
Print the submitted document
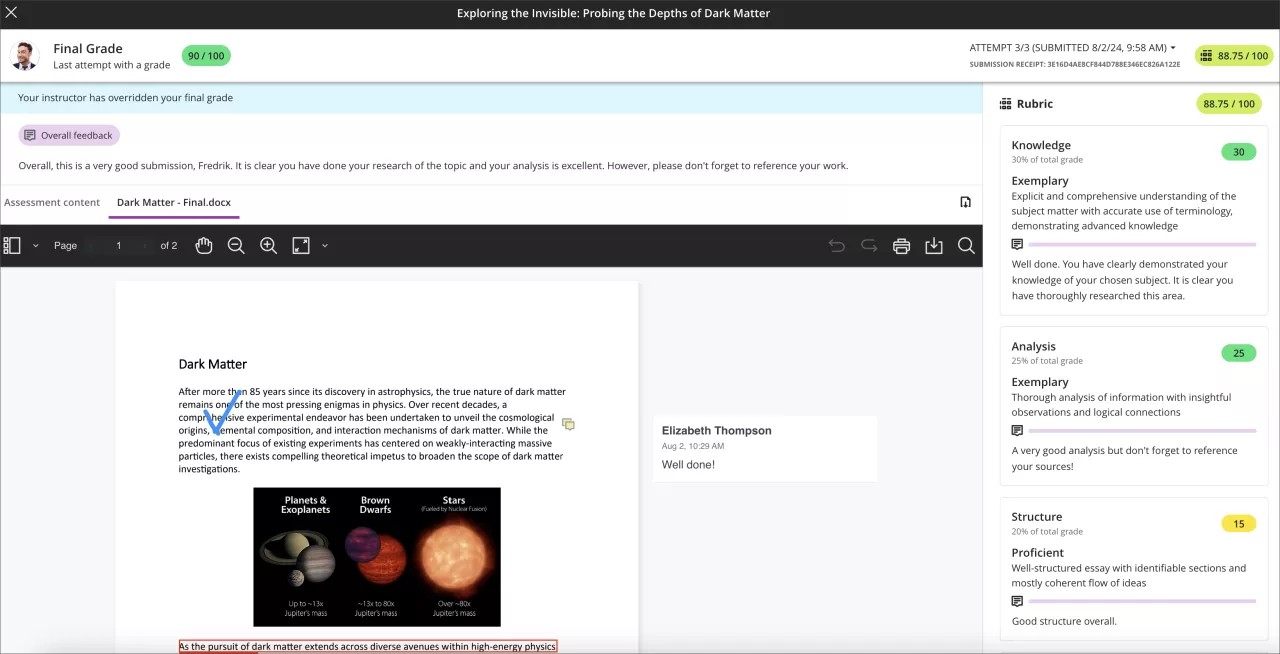click(x=901, y=245)
